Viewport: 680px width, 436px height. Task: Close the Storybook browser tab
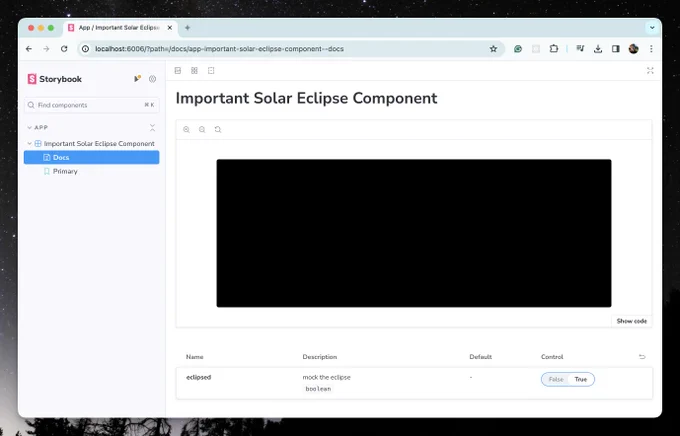click(x=170, y=28)
